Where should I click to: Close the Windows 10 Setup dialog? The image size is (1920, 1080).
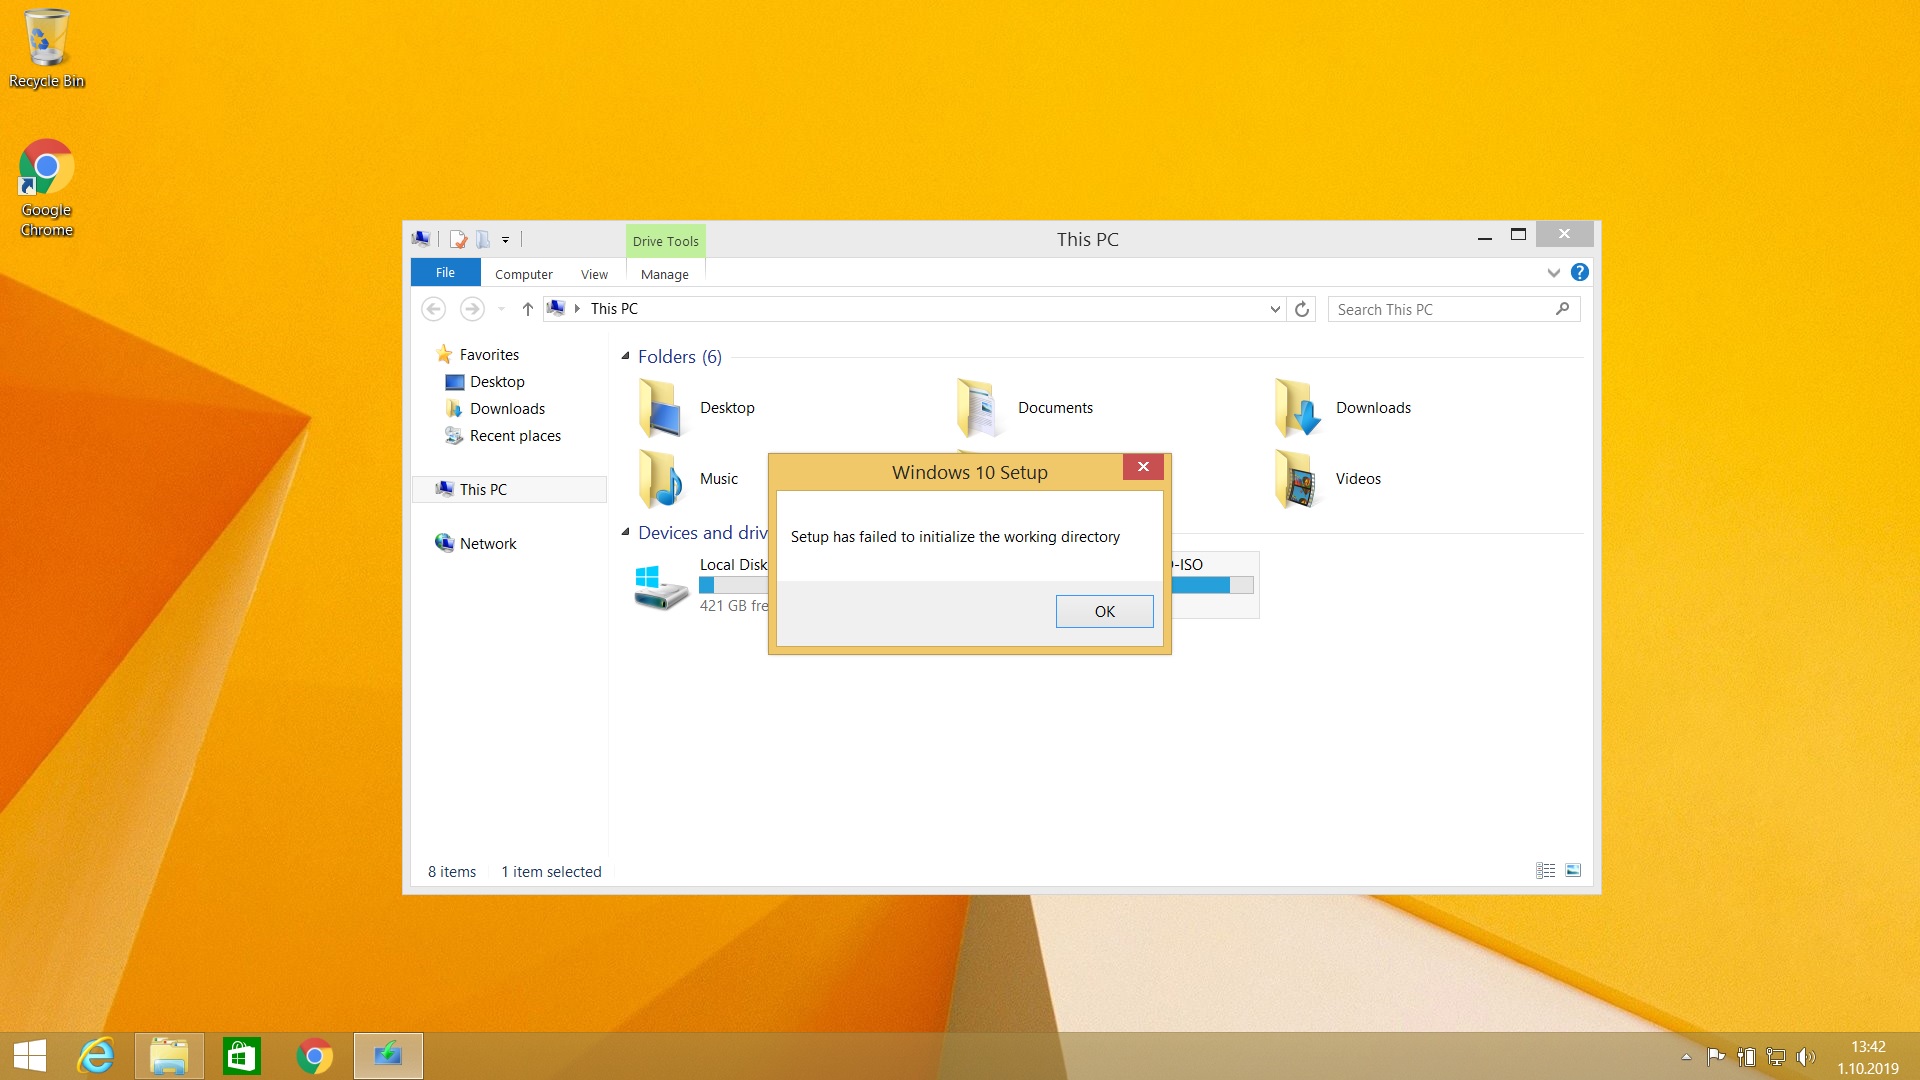tap(1143, 467)
